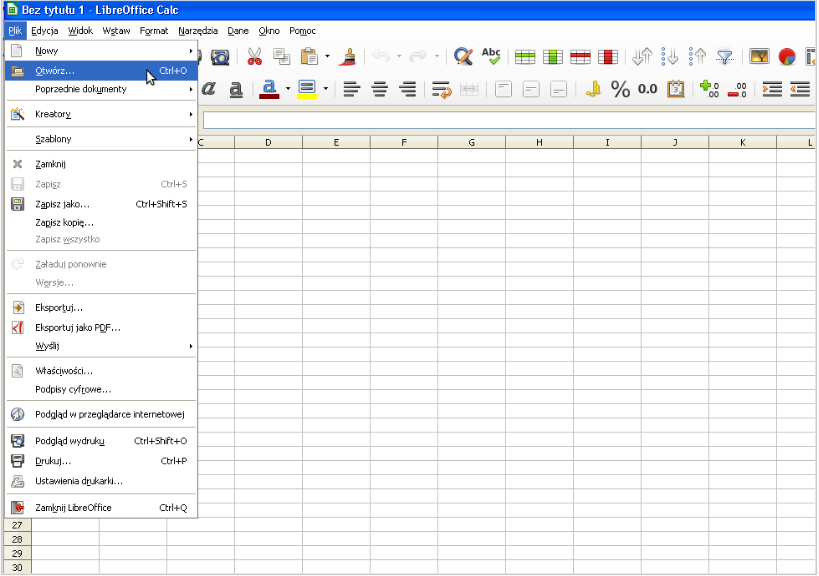Choose Drukuj... menu entry
This screenshot has height=576, width=819.
(x=101, y=461)
